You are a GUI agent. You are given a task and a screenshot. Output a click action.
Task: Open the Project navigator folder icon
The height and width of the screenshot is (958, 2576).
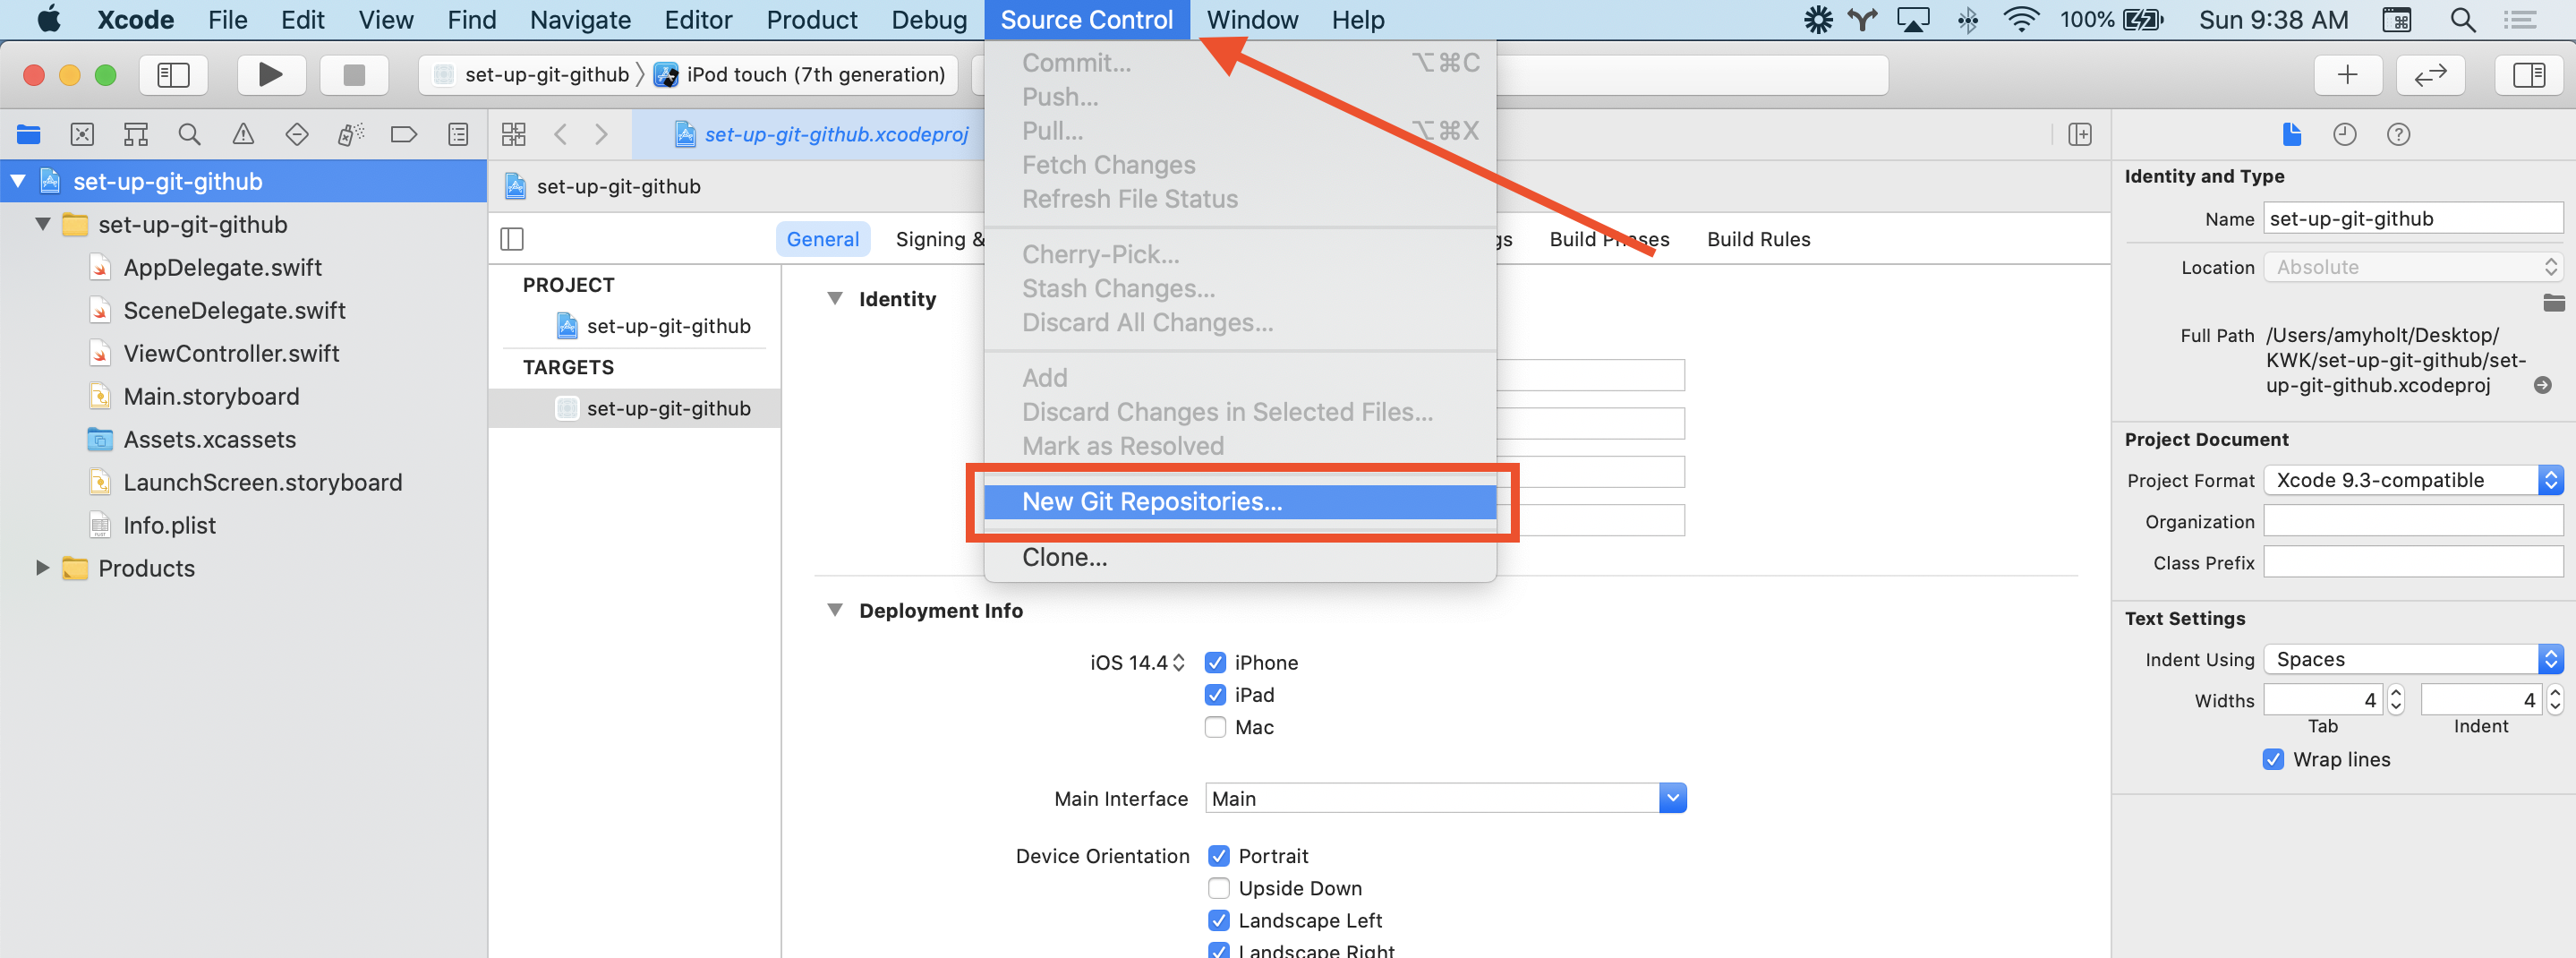tap(29, 134)
